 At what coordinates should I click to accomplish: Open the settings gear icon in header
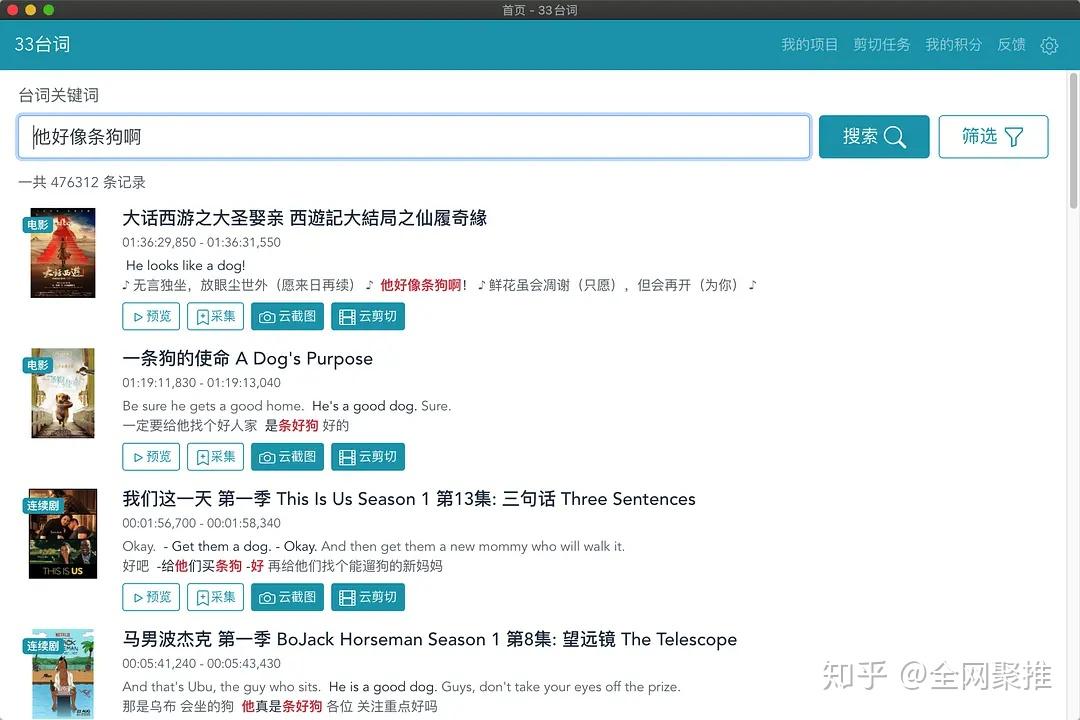tap(1048, 45)
